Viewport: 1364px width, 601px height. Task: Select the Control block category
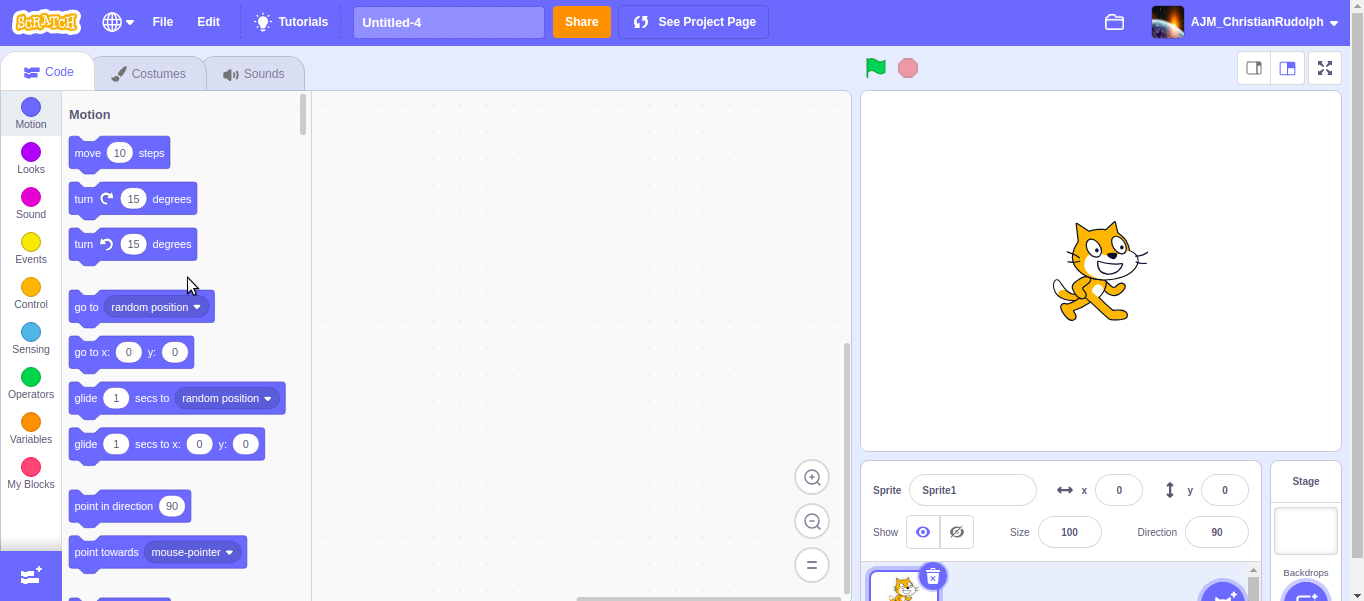[x=30, y=293]
